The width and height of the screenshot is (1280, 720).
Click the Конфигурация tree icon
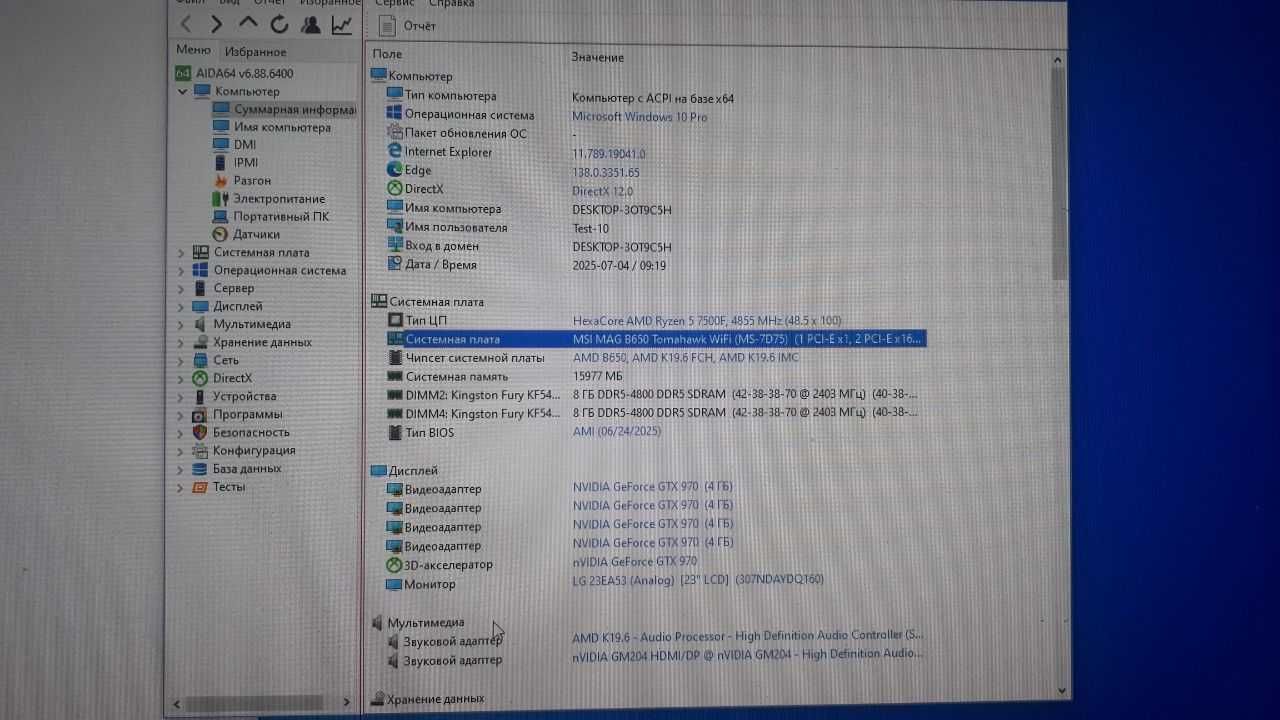(200, 450)
